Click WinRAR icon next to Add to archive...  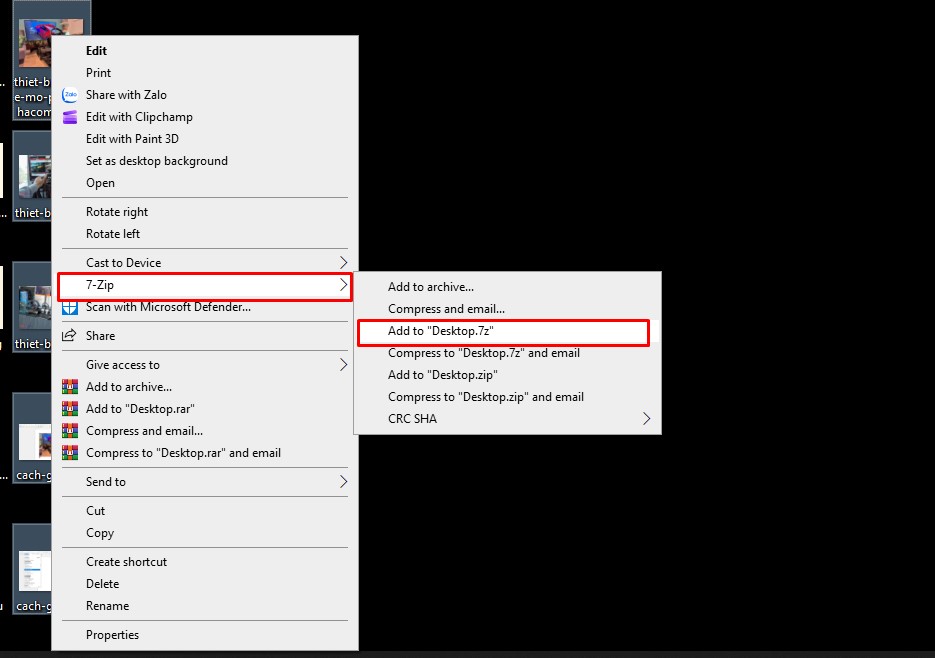tap(70, 387)
